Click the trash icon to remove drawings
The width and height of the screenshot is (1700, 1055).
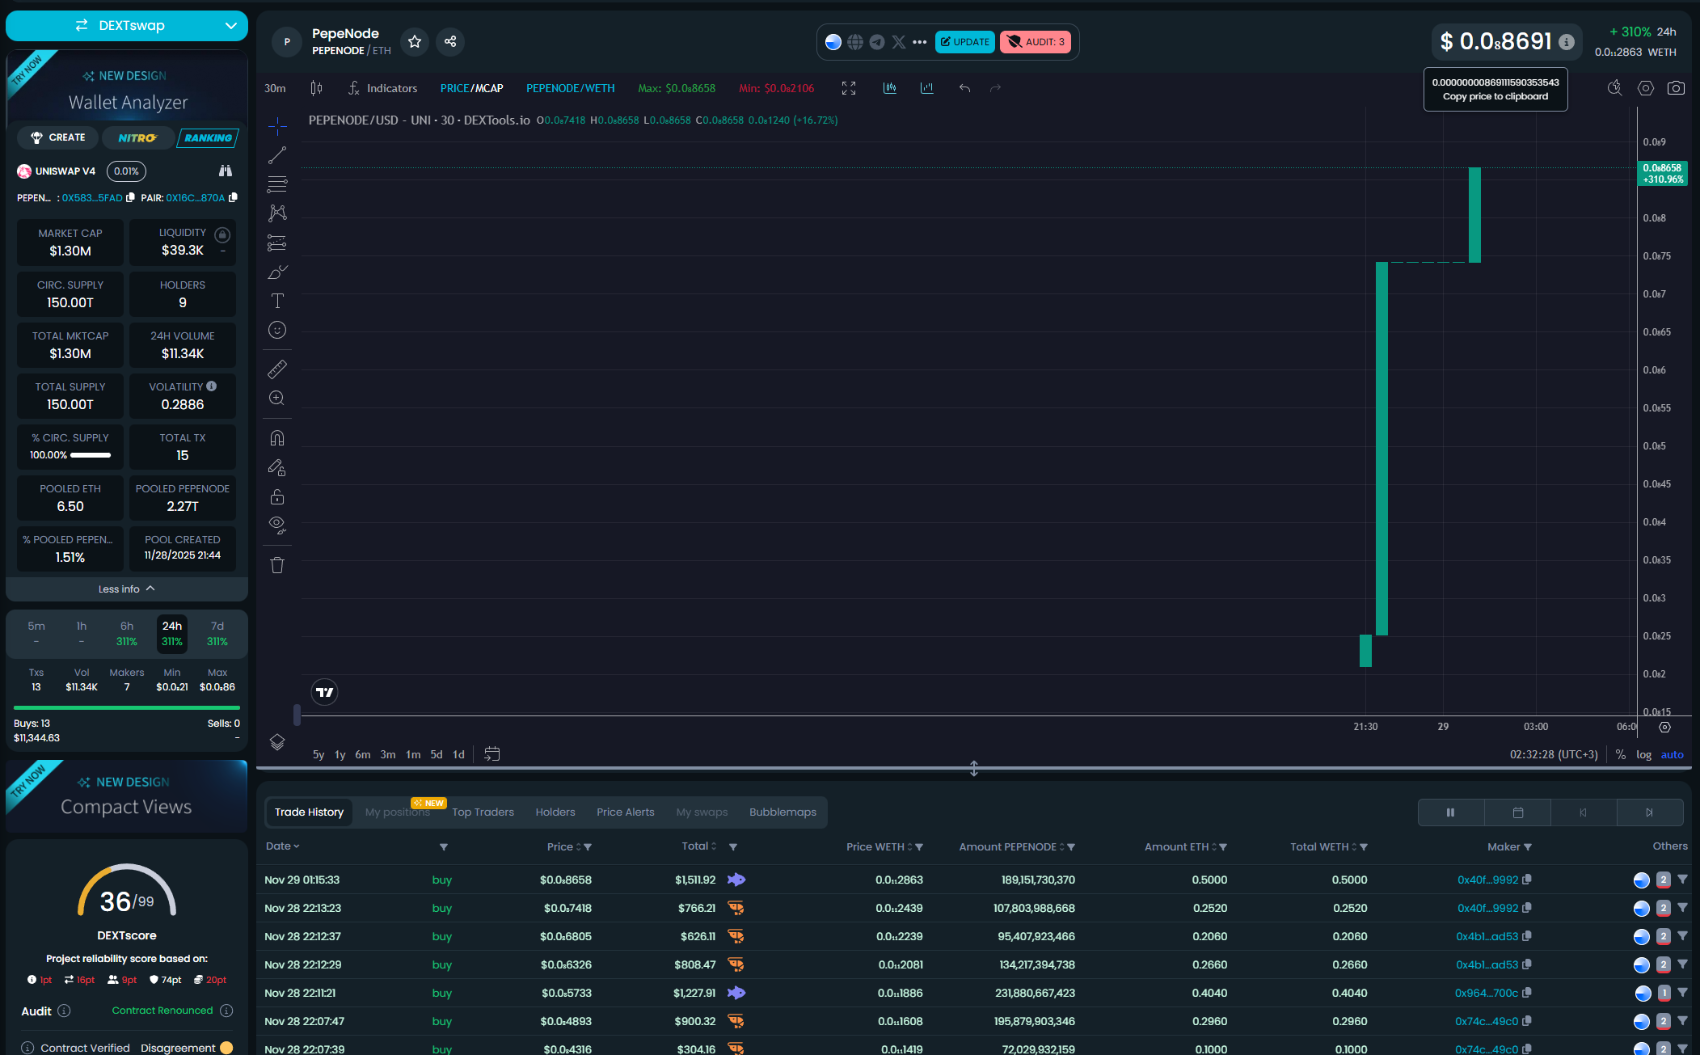click(277, 565)
